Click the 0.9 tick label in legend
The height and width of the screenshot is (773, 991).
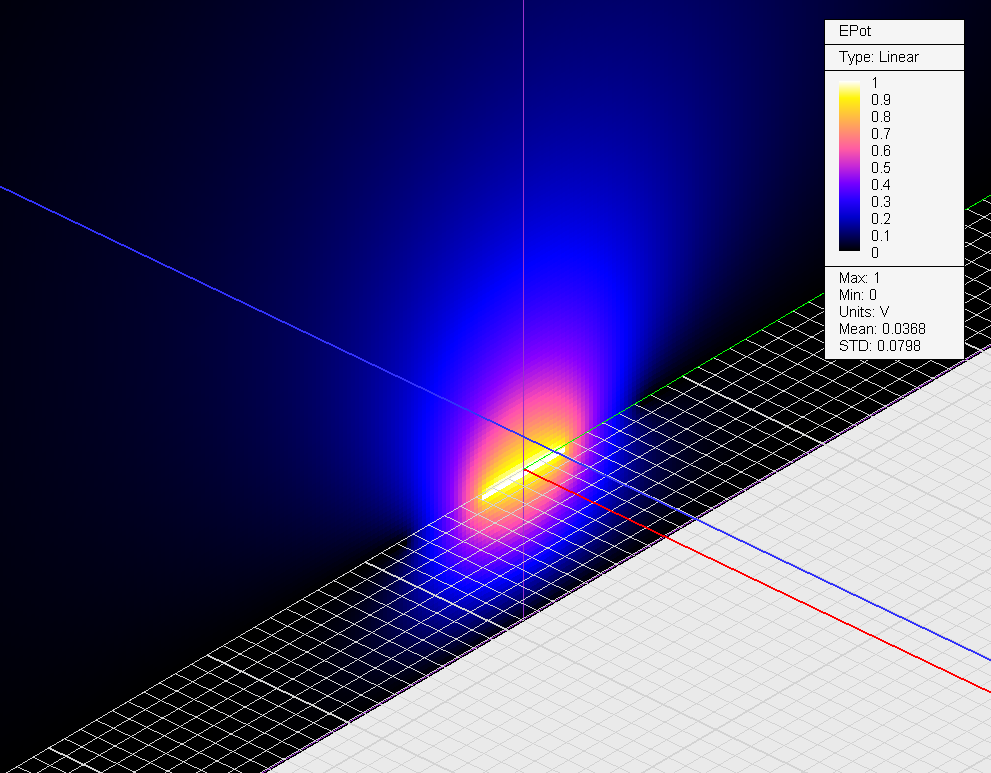point(880,100)
